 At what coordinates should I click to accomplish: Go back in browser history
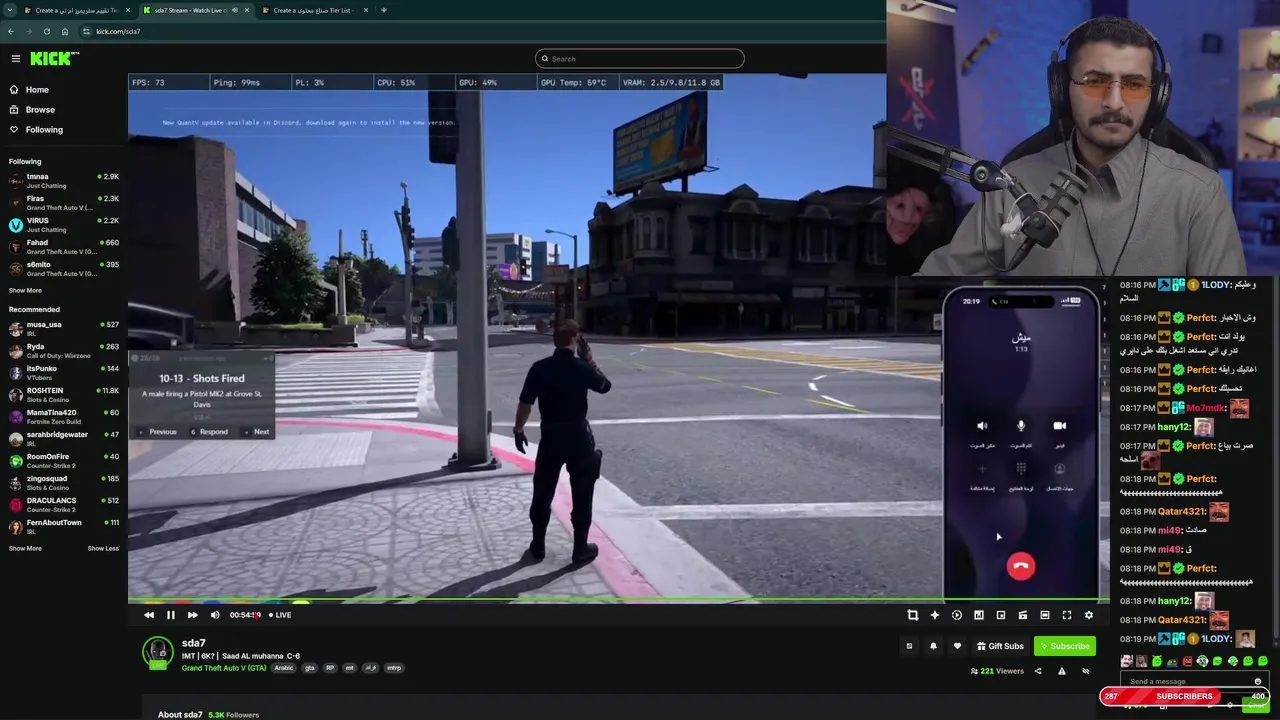[x=11, y=31]
